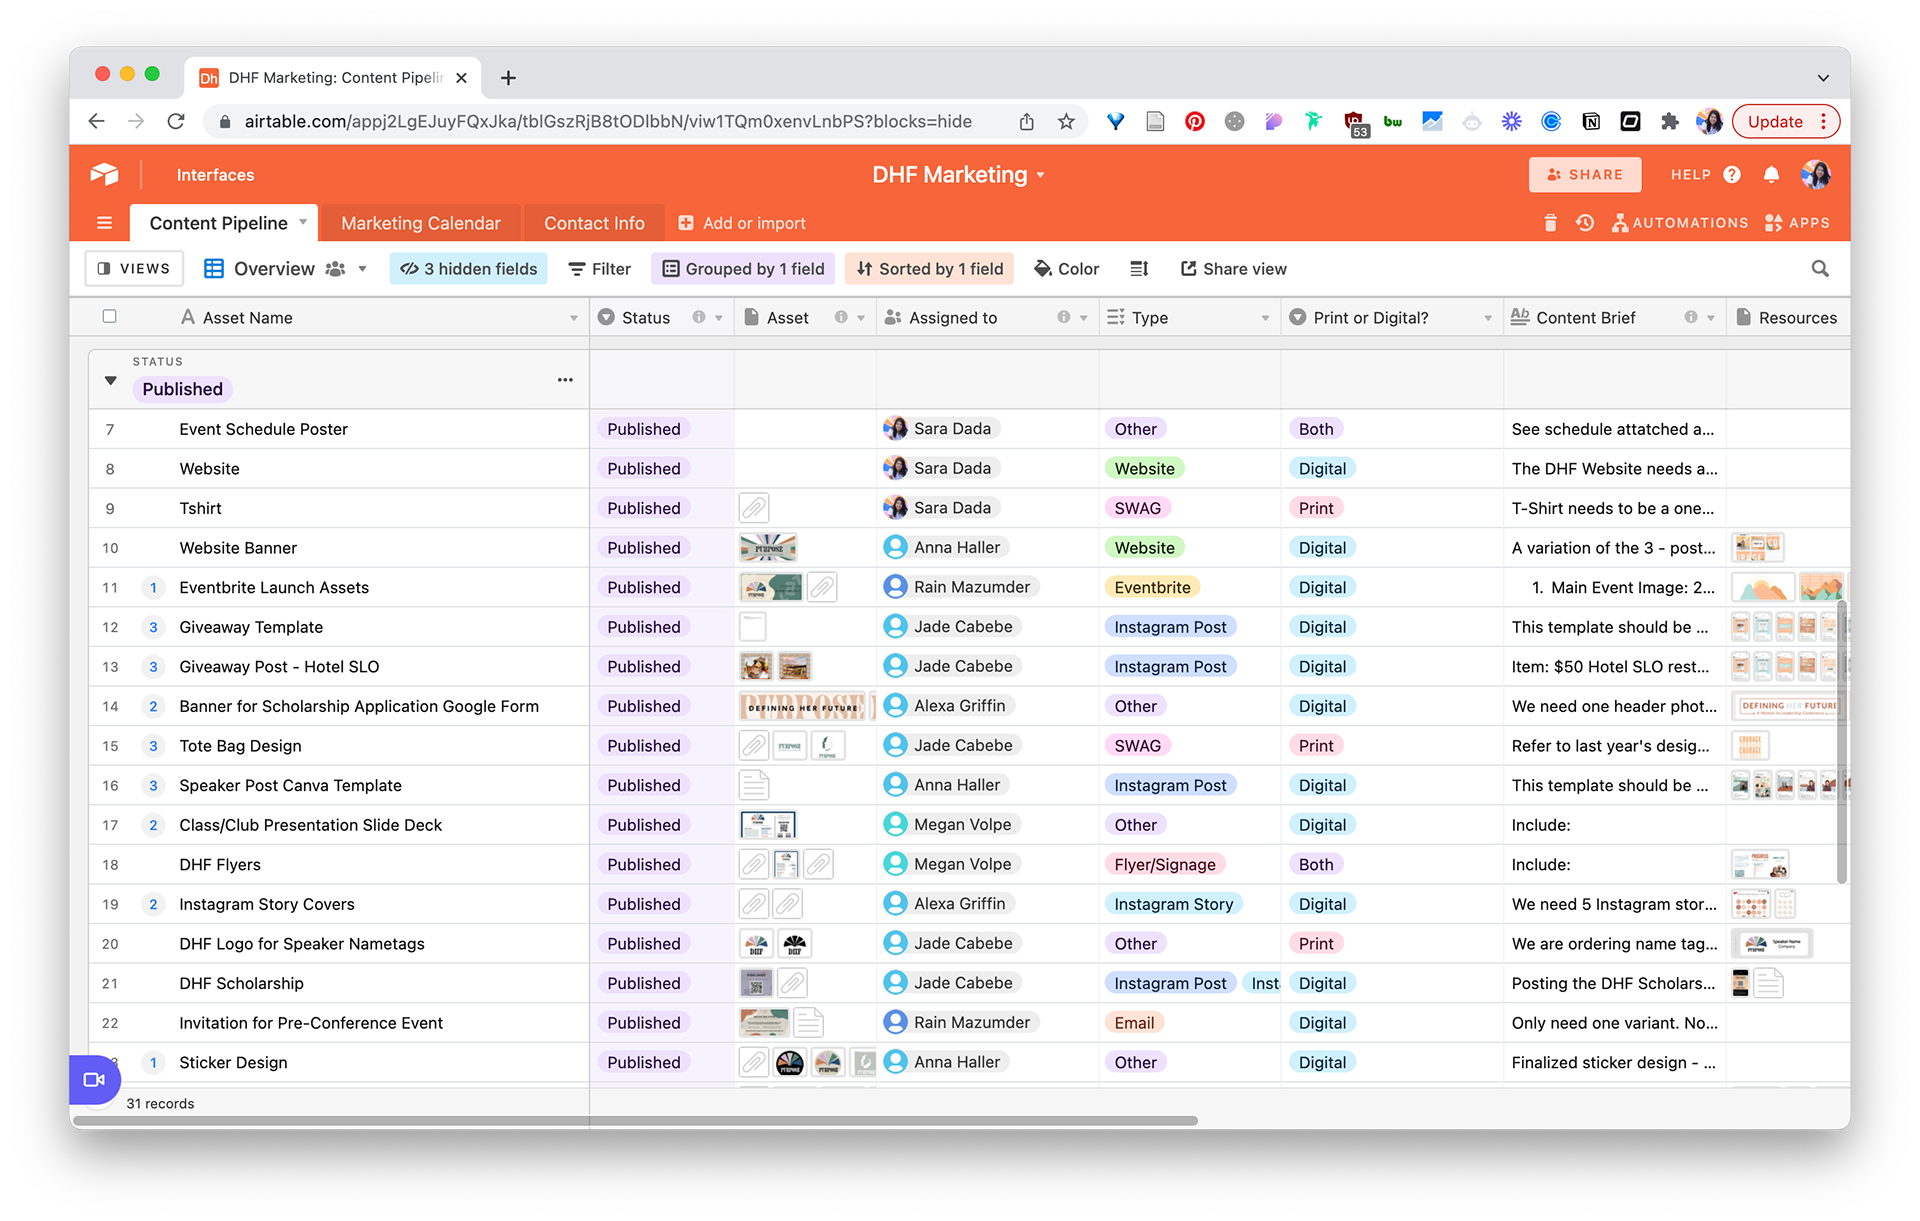Click the browser back arrow

(x=97, y=122)
